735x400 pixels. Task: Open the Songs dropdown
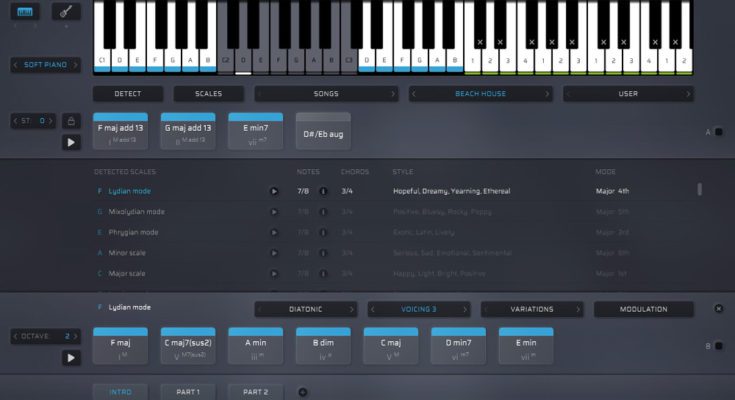coord(326,94)
